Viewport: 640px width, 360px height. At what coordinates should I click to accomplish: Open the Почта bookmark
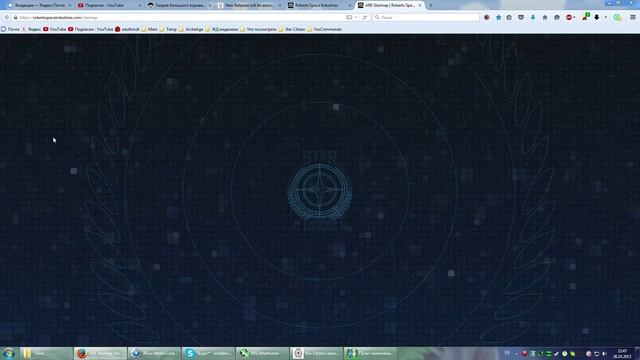point(10,29)
